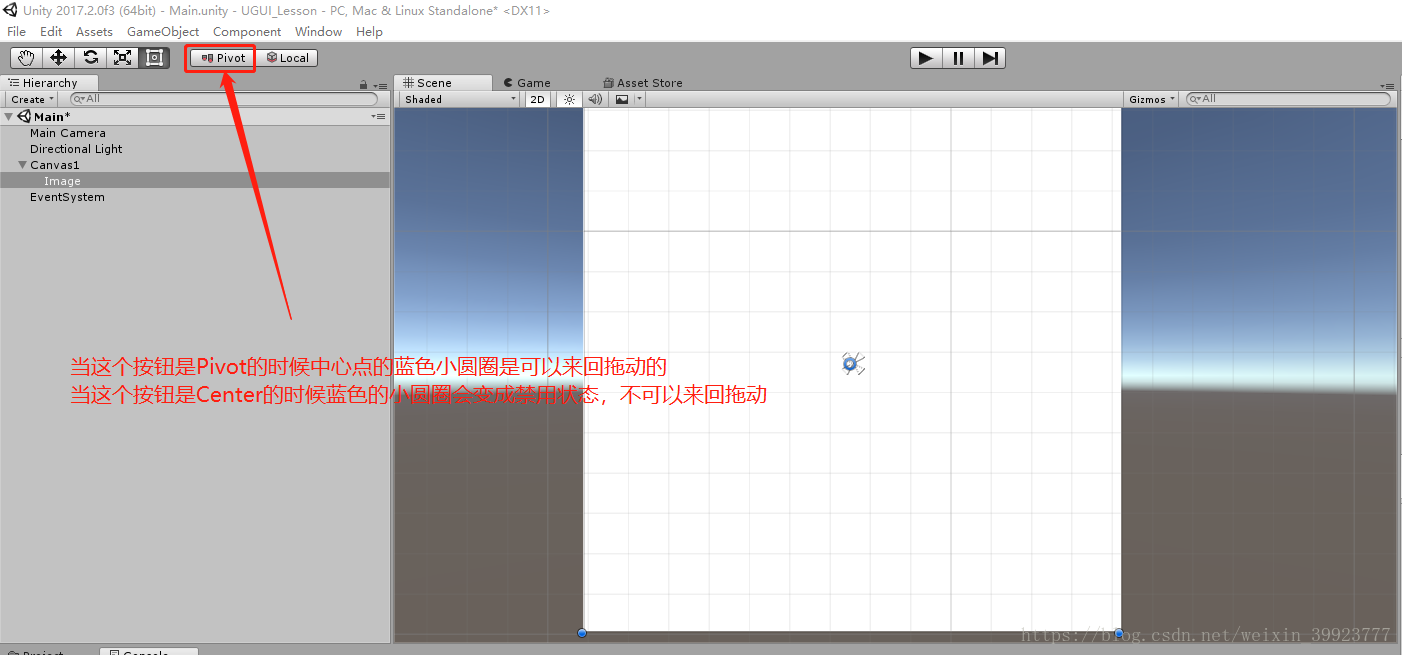The image size is (1402, 655).
Task: Select the Rect Transform tool
Action: 154,58
